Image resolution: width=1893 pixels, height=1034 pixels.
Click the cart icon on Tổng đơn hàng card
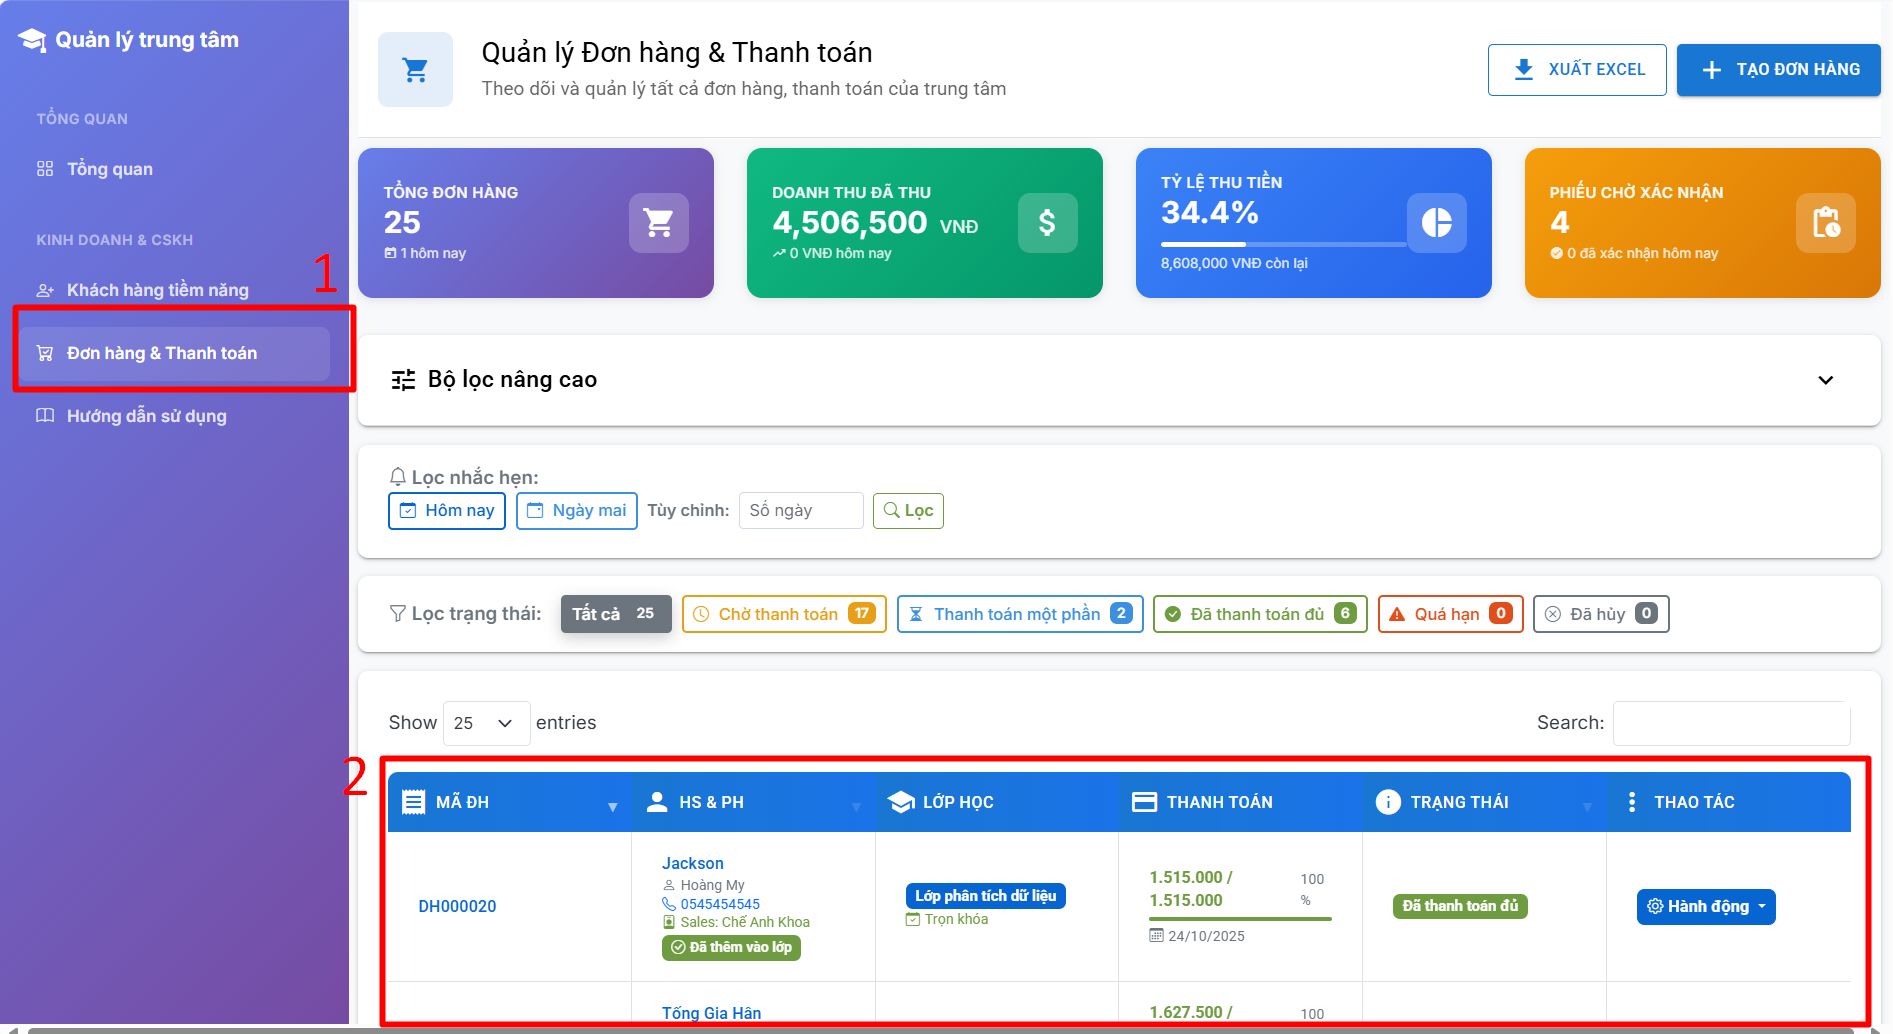[658, 223]
